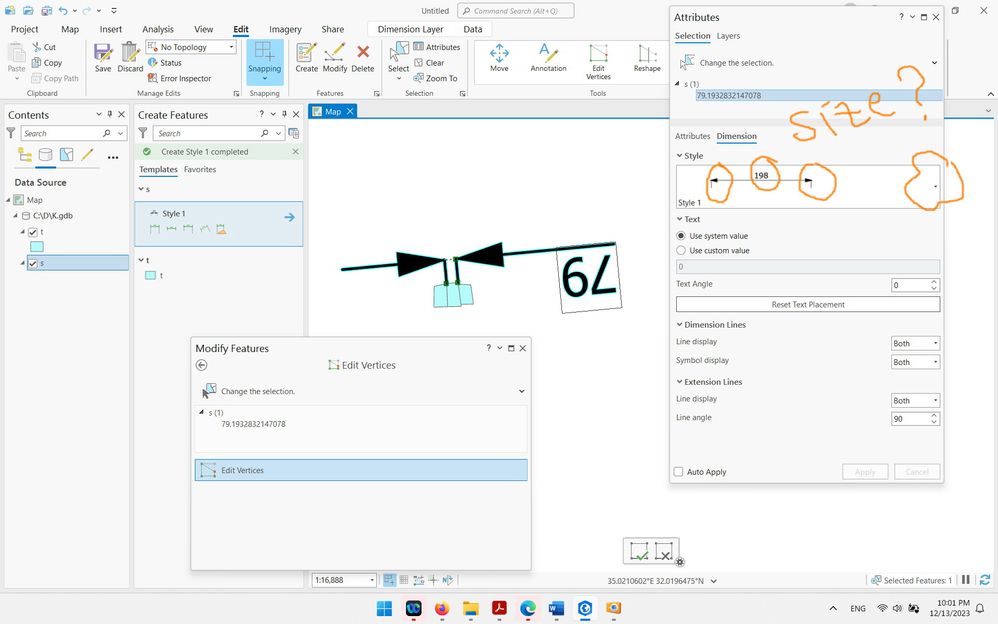
Task: Click the Discard edits icon
Action: (130, 57)
